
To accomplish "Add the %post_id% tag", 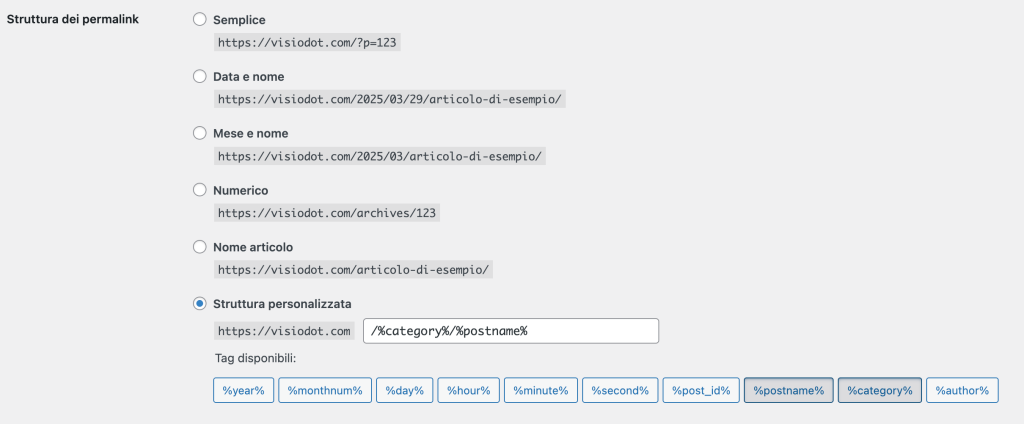I will point(701,390).
